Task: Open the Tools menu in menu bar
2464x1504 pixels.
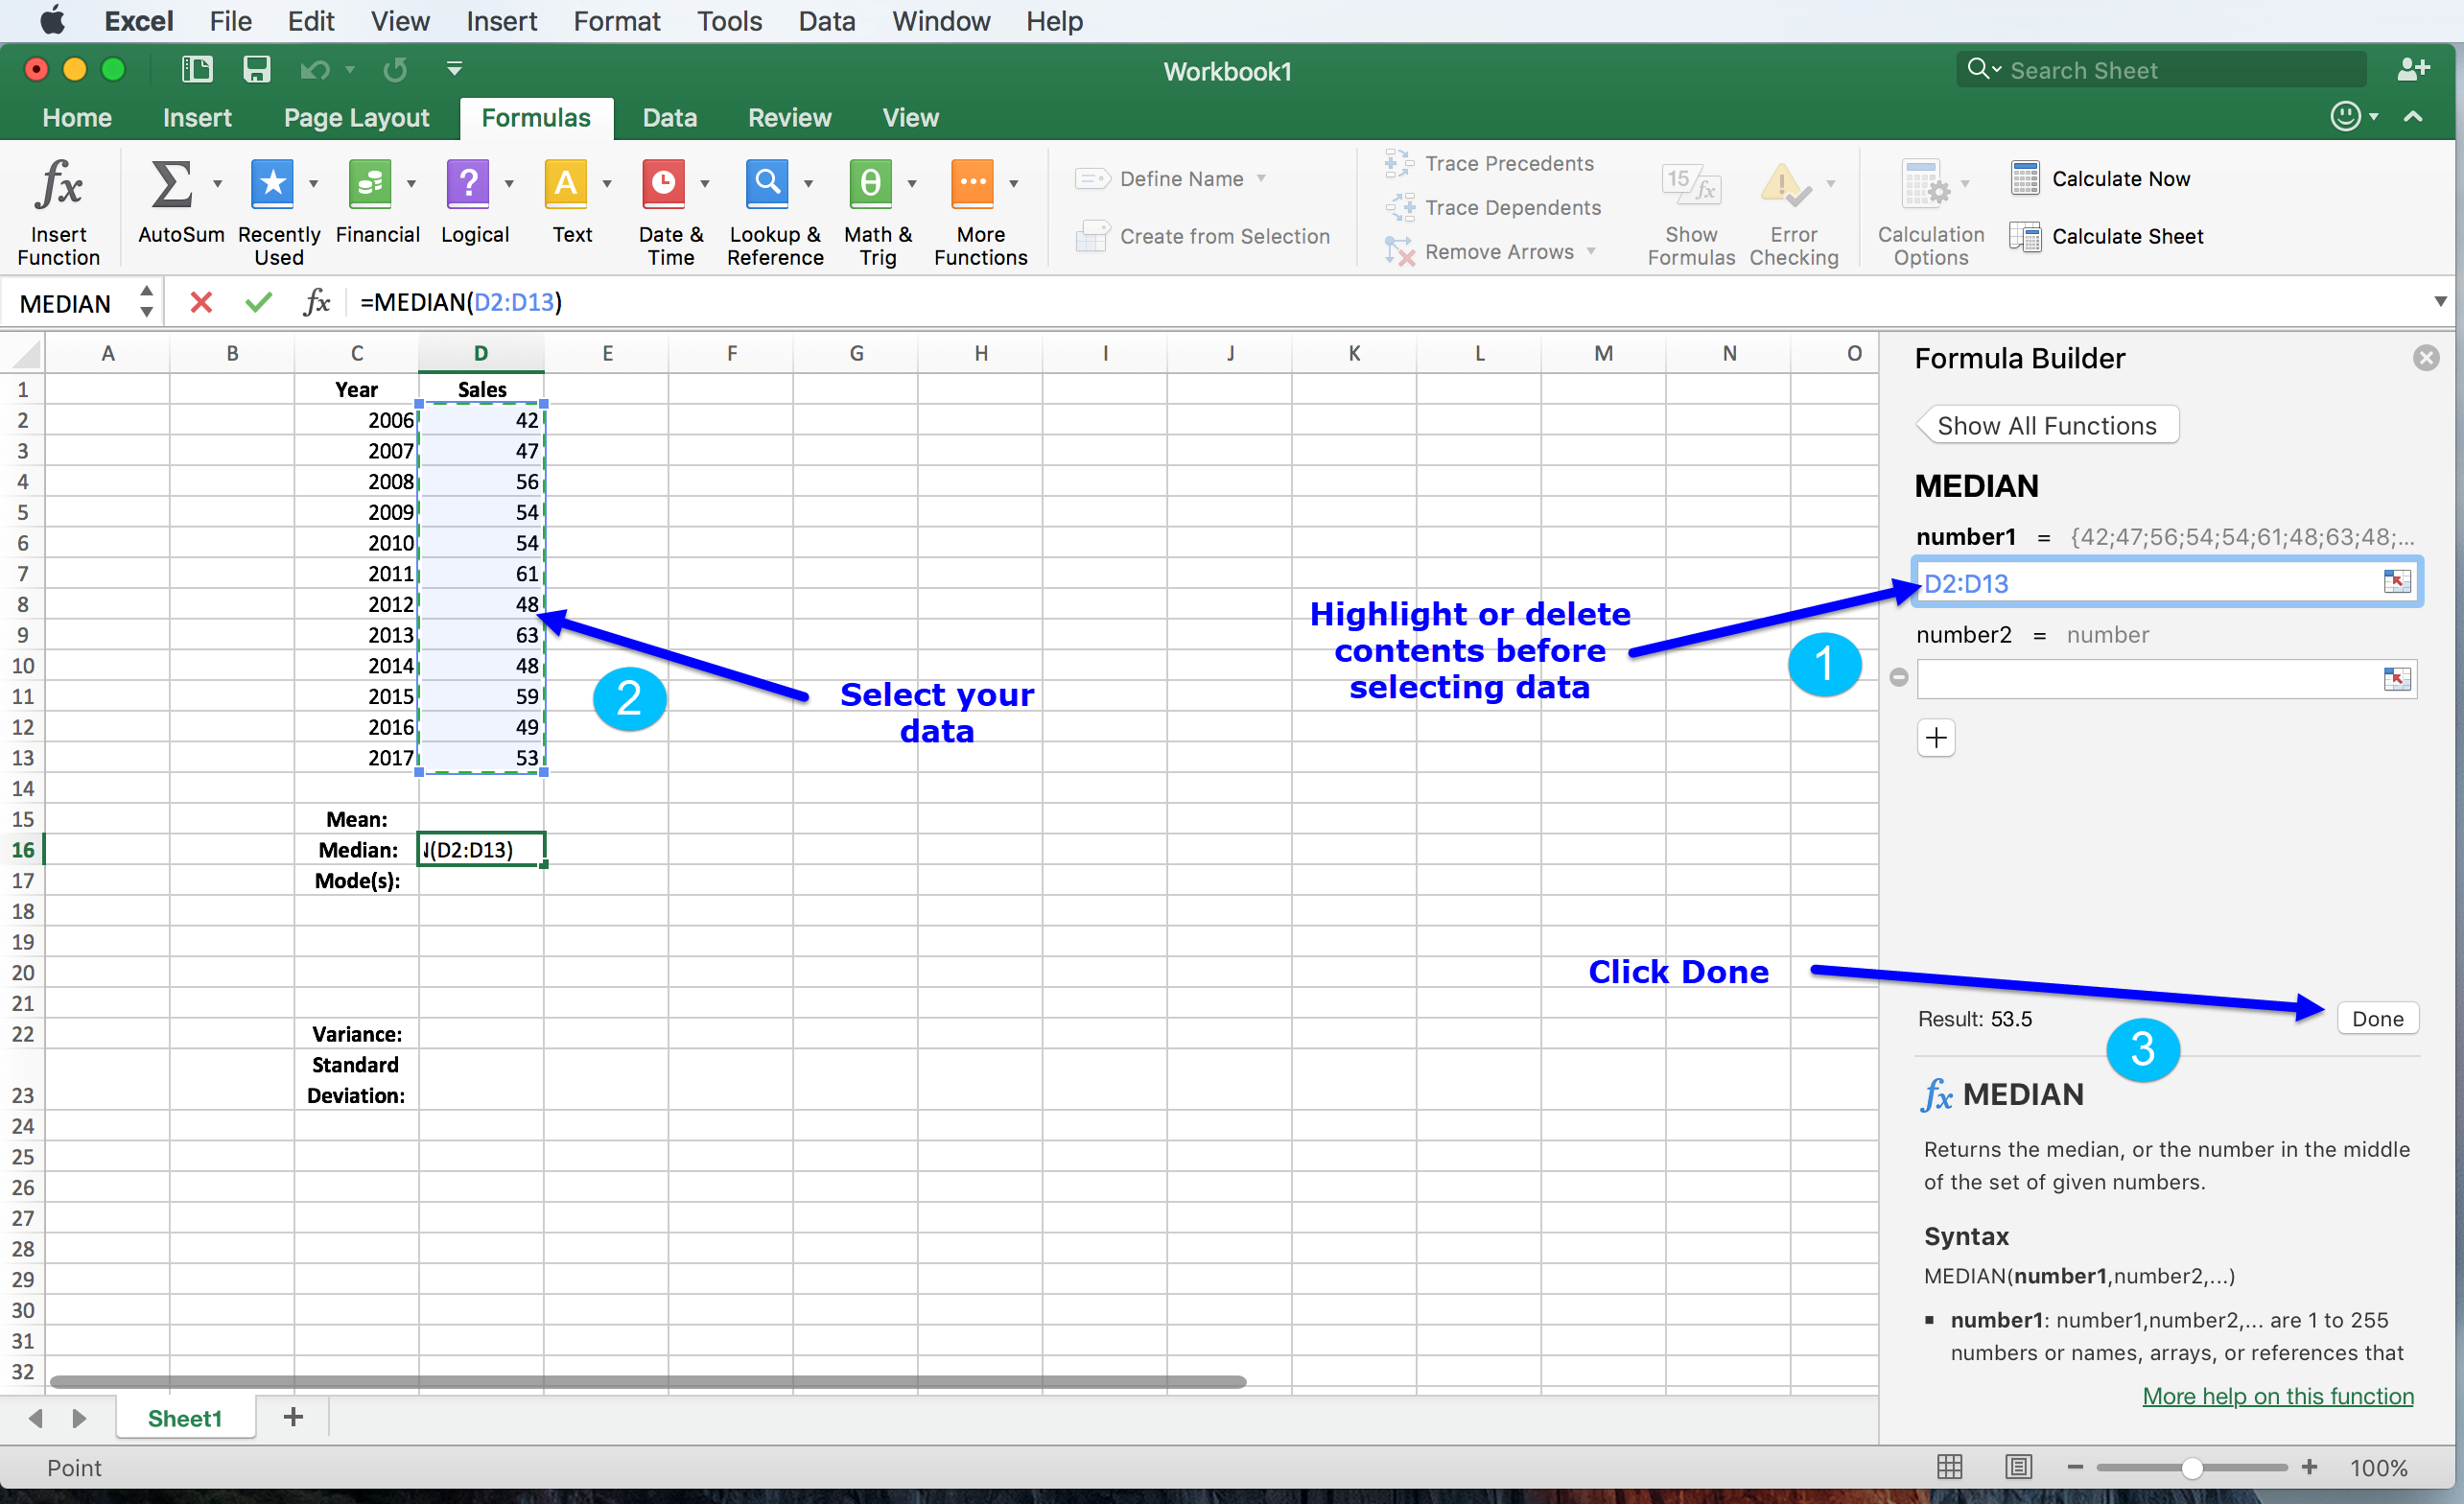Action: 728,21
